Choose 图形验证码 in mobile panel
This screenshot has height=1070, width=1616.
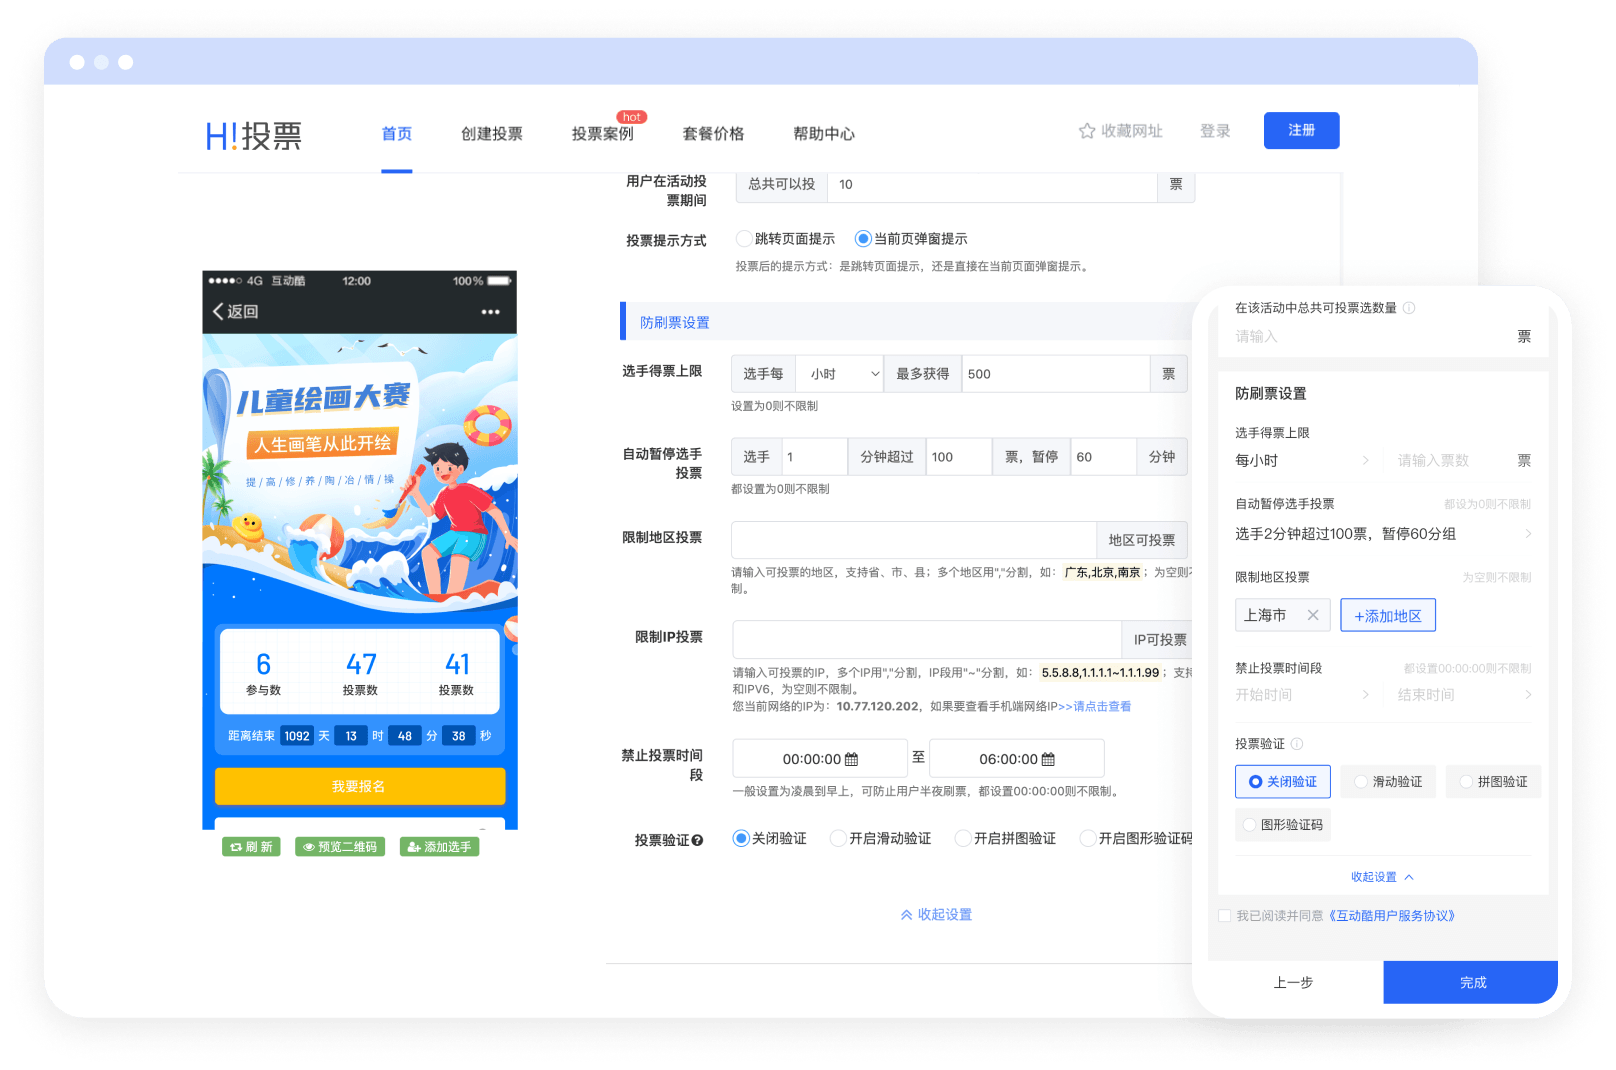click(x=1283, y=824)
